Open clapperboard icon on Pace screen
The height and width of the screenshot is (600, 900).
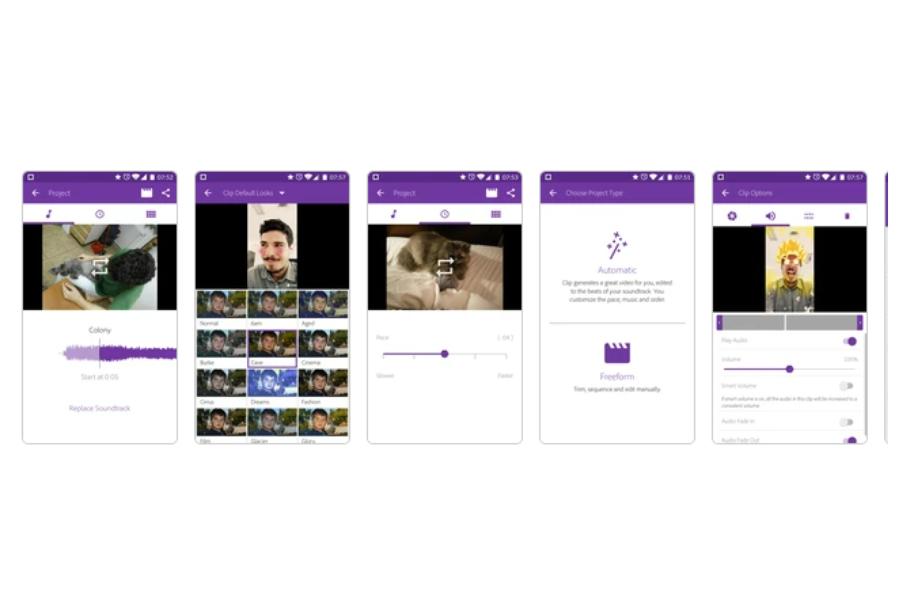(x=492, y=193)
